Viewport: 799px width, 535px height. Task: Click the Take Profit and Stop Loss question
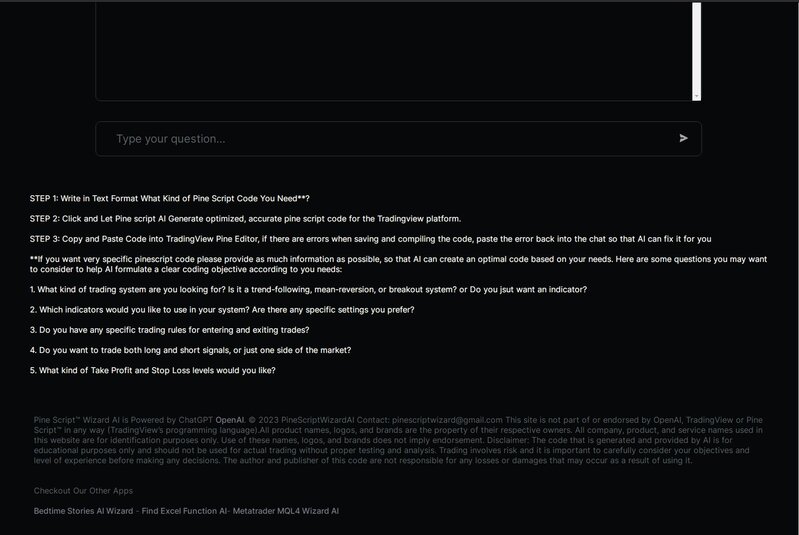click(x=152, y=371)
